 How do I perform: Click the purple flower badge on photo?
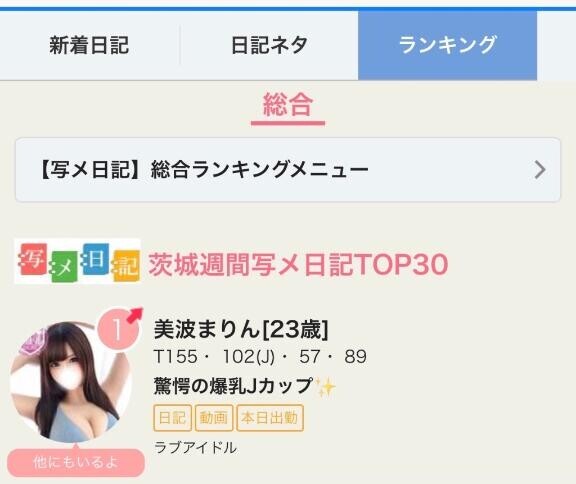click(34, 342)
